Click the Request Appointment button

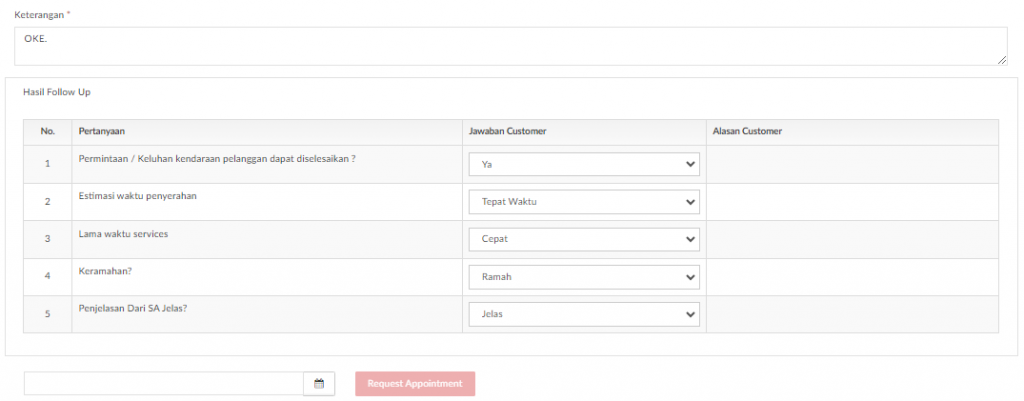(415, 384)
